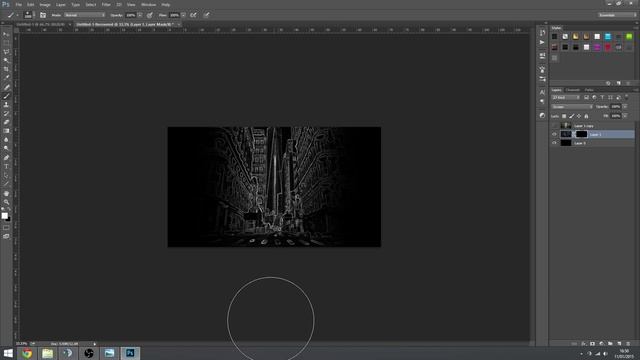Toggle Quick Mask mode
Image resolution: width=640 pixels, height=360 pixels.
(x=6, y=228)
